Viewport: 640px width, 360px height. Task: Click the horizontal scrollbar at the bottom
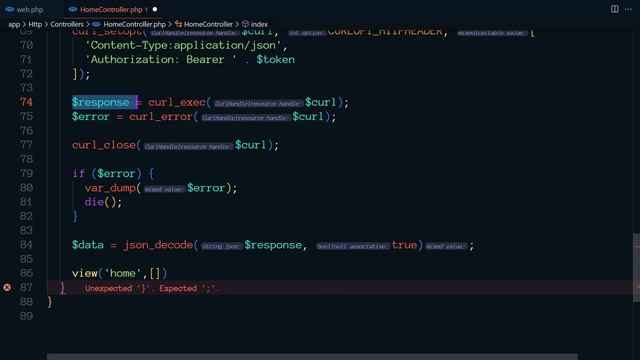point(312,357)
